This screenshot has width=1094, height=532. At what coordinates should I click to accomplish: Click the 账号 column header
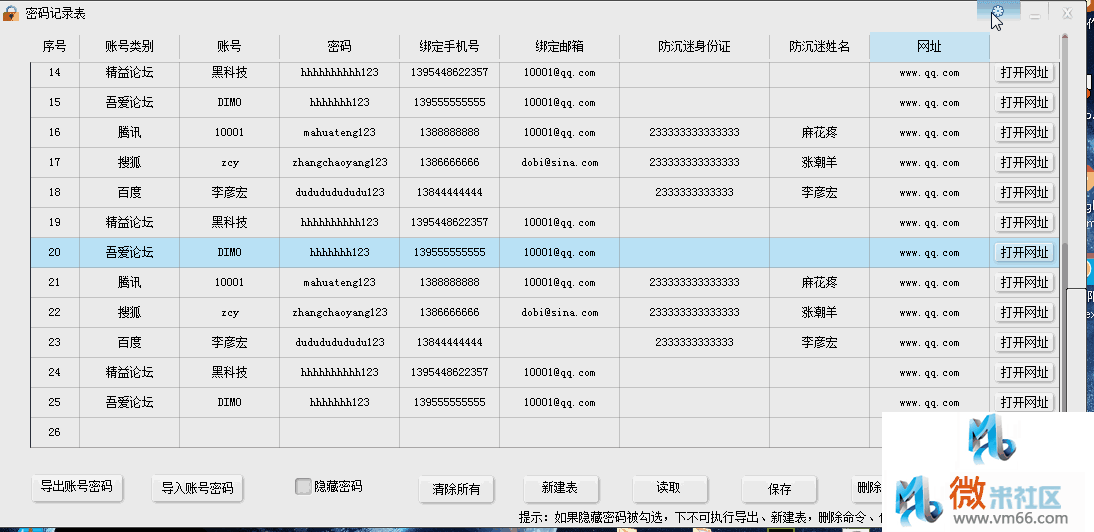[x=230, y=47]
